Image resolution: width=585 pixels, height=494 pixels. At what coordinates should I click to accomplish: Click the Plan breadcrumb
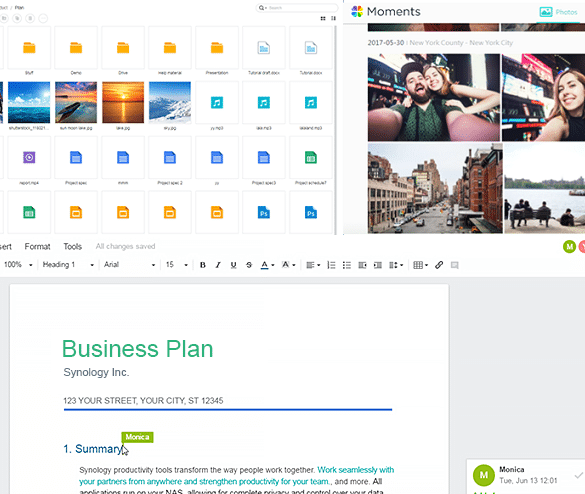(19, 7)
